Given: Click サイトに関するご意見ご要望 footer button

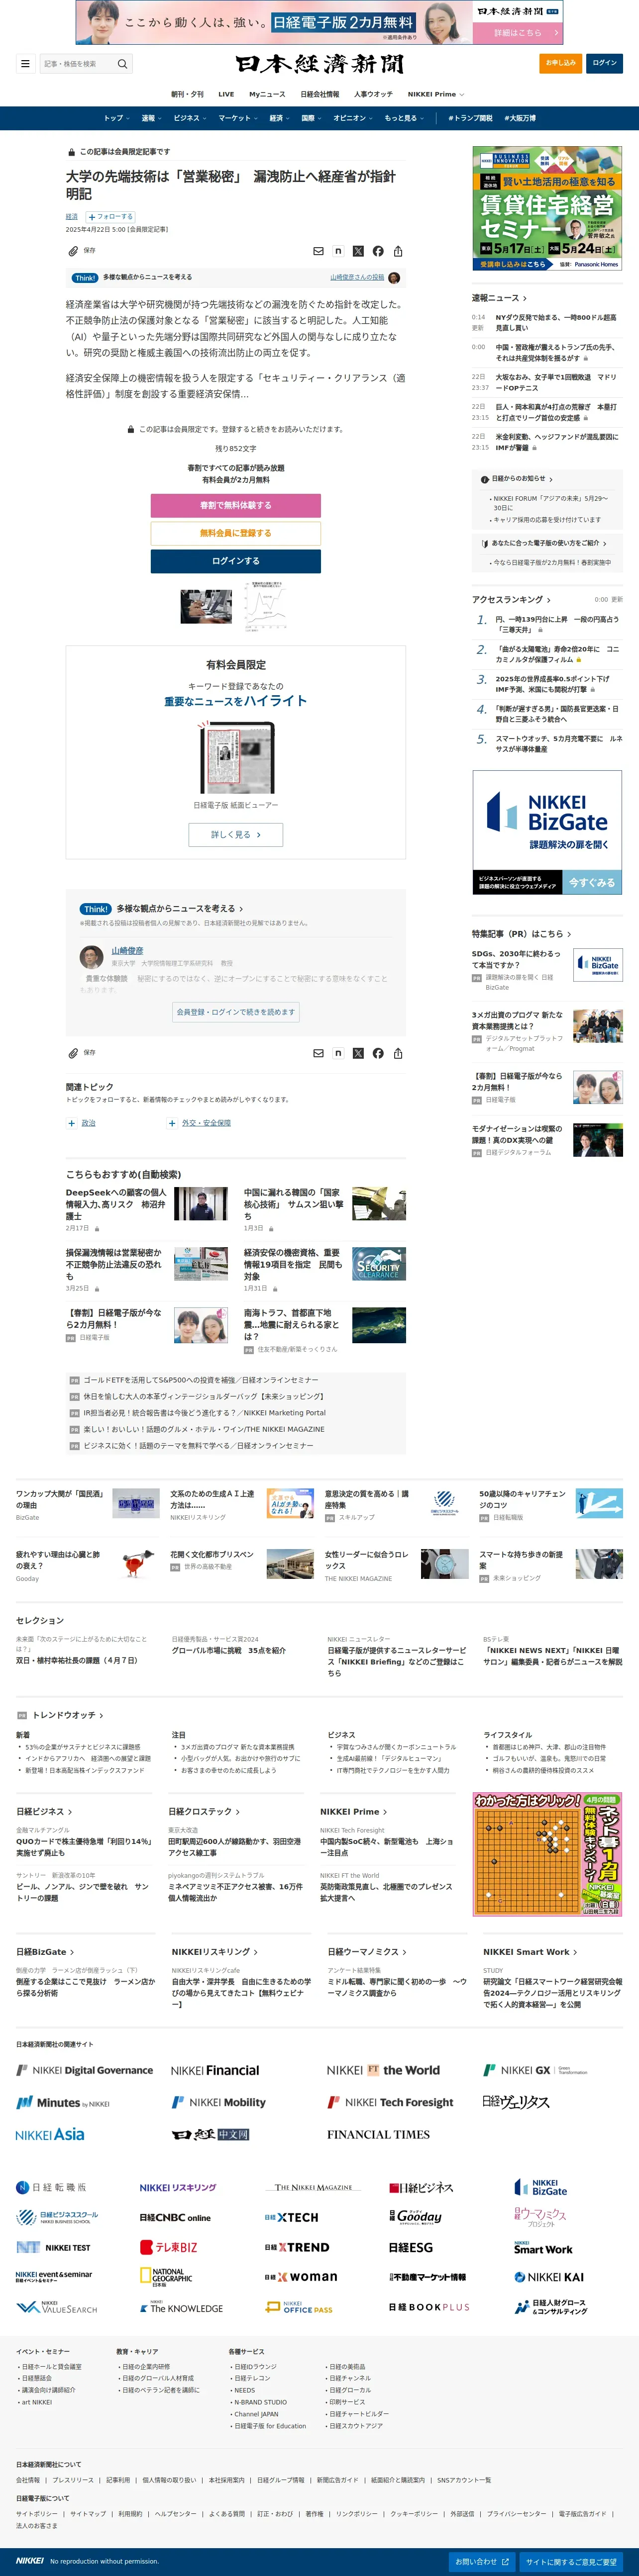Looking at the screenshot, I should tap(572, 2562).
